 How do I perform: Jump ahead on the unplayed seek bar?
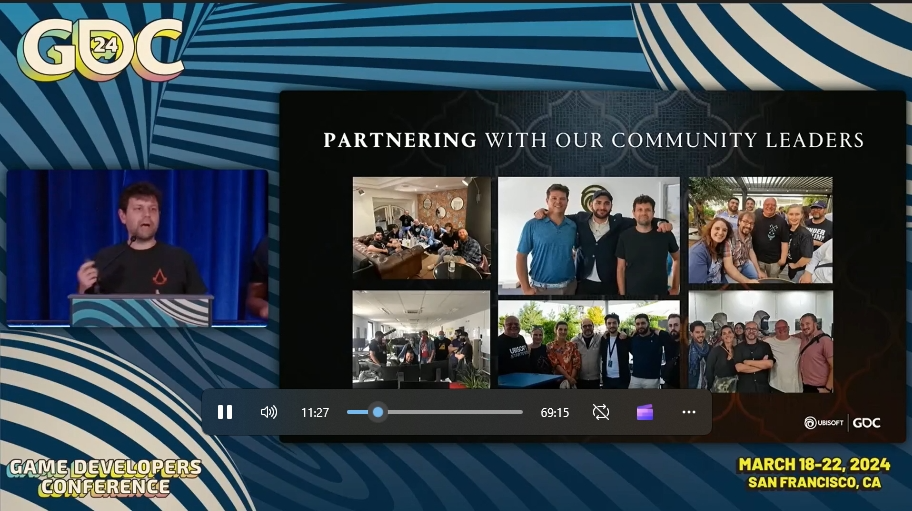click(x=455, y=412)
